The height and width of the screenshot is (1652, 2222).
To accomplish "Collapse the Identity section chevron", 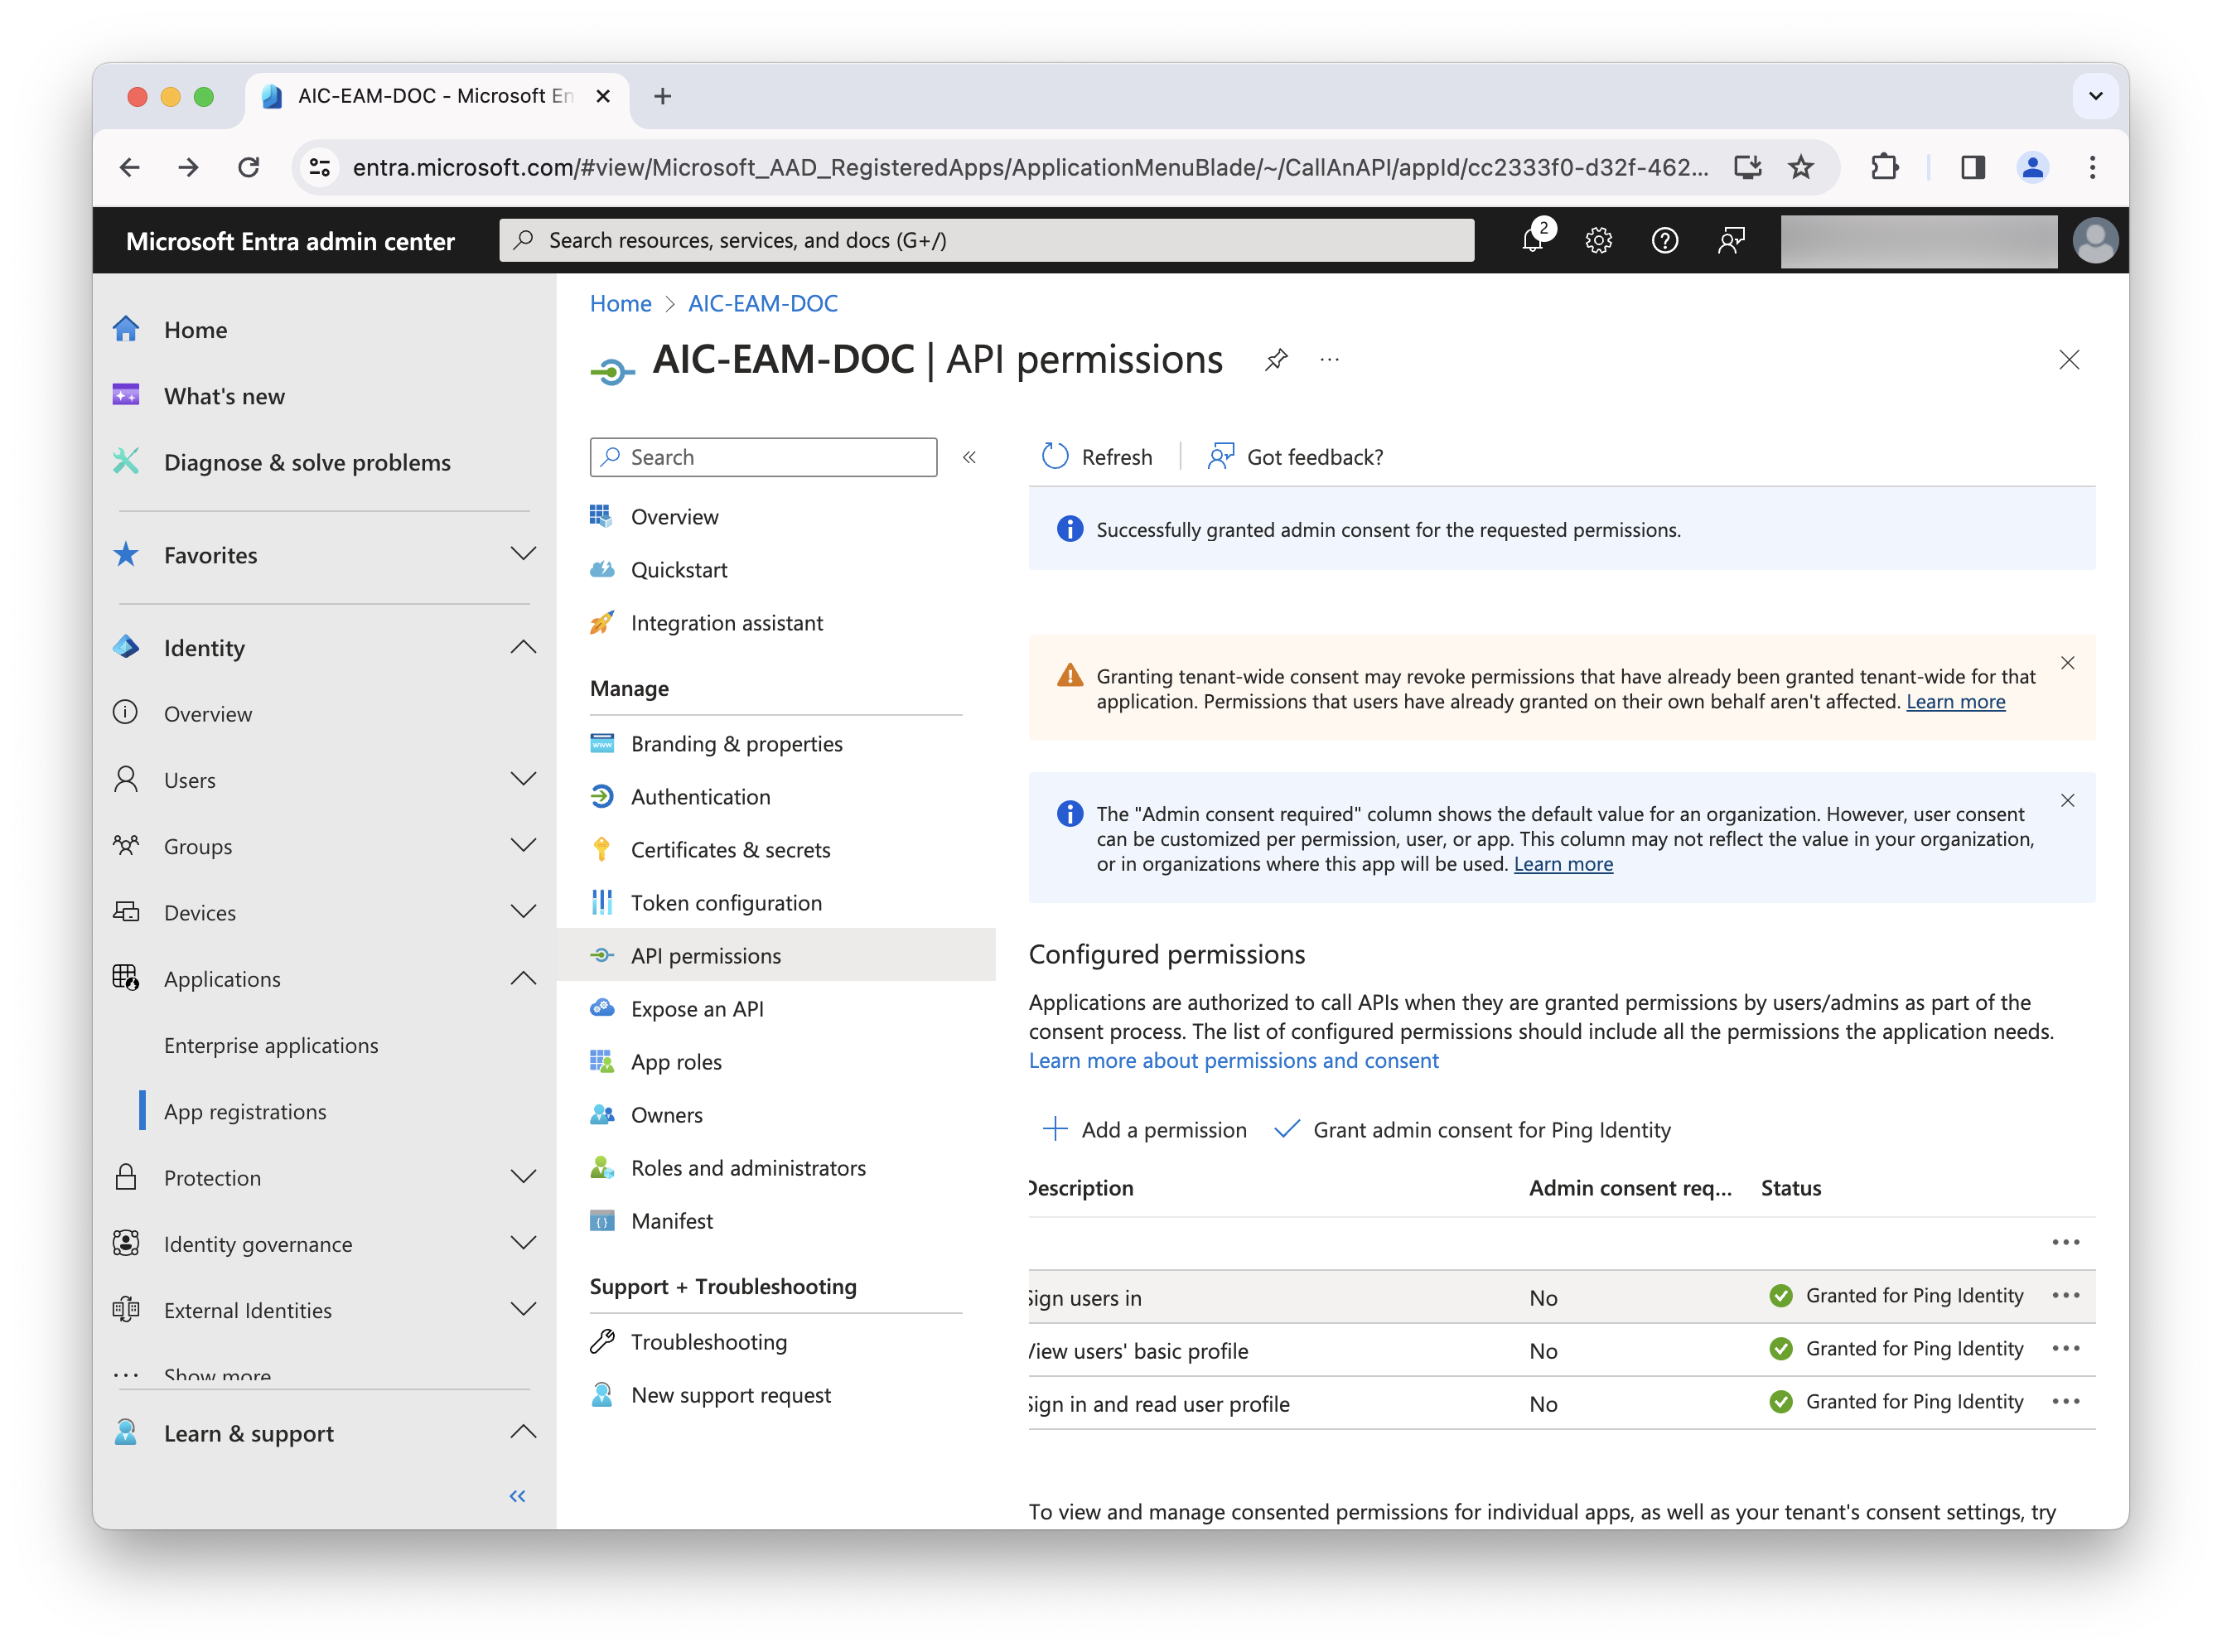I will pyautogui.click(x=523, y=647).
